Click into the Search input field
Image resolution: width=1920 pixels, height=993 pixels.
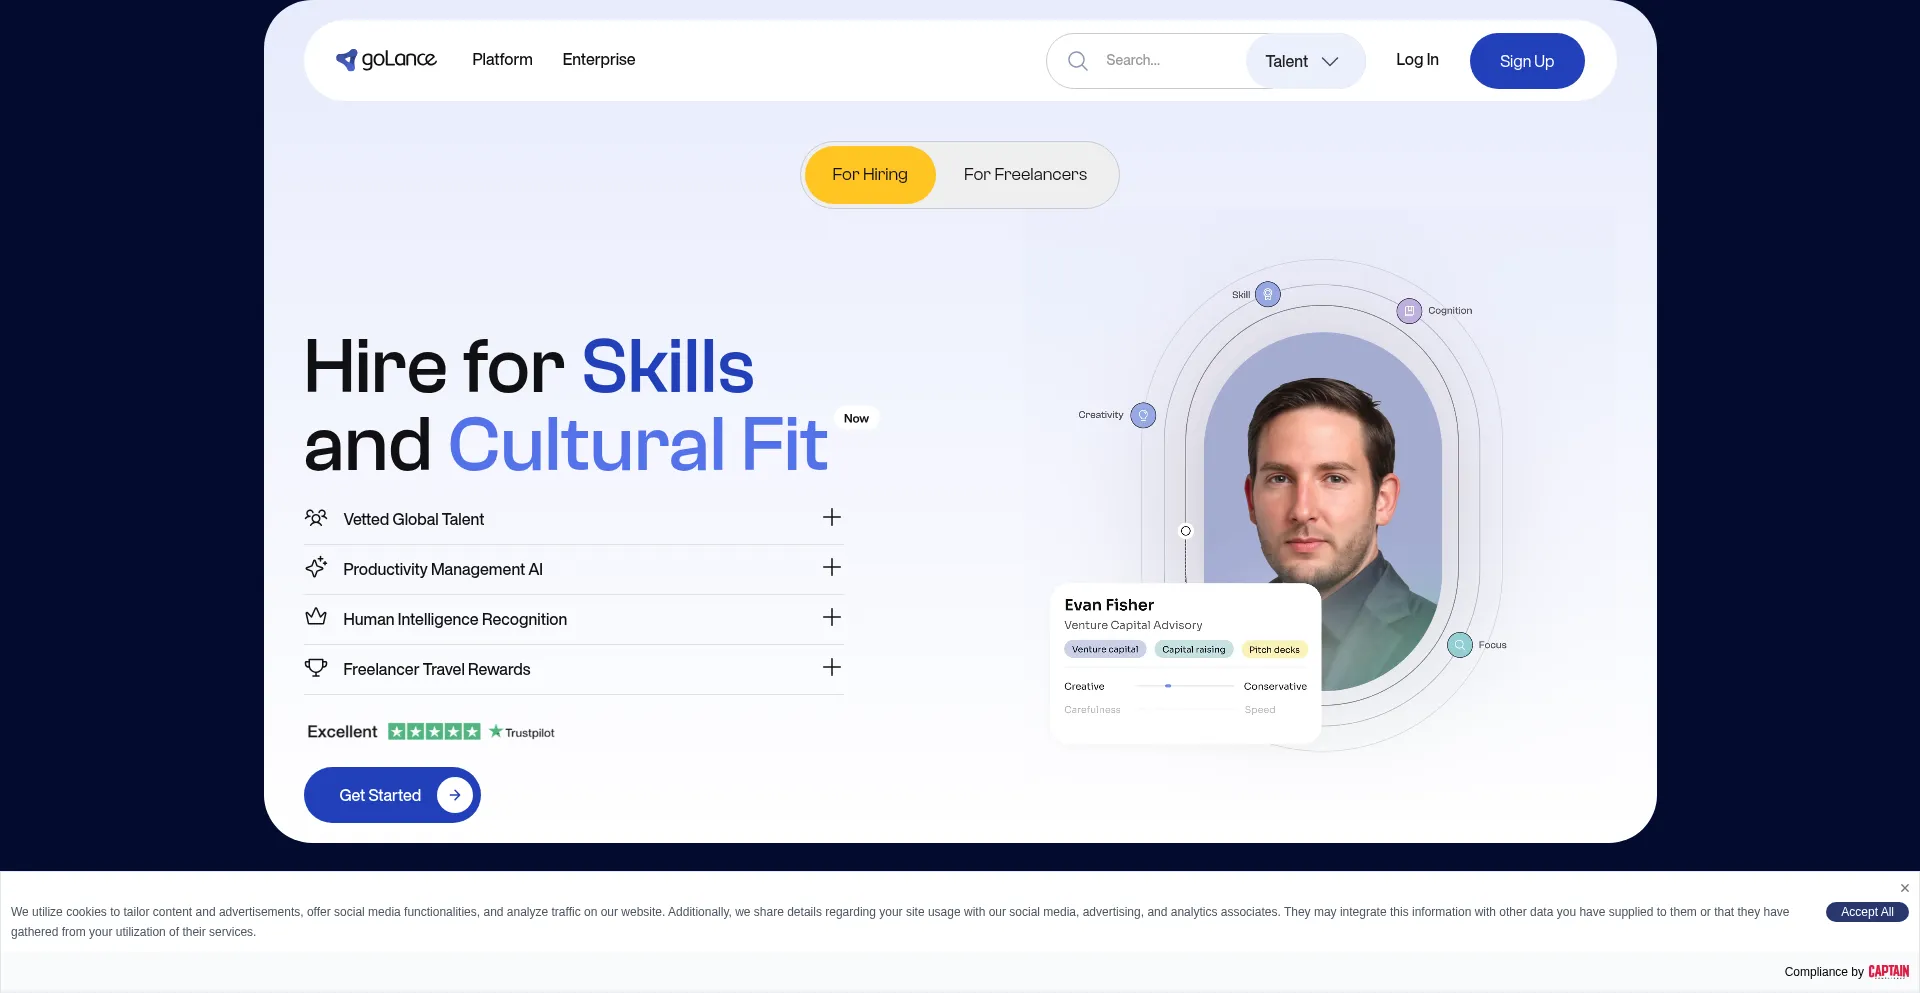click(1165, 61)
